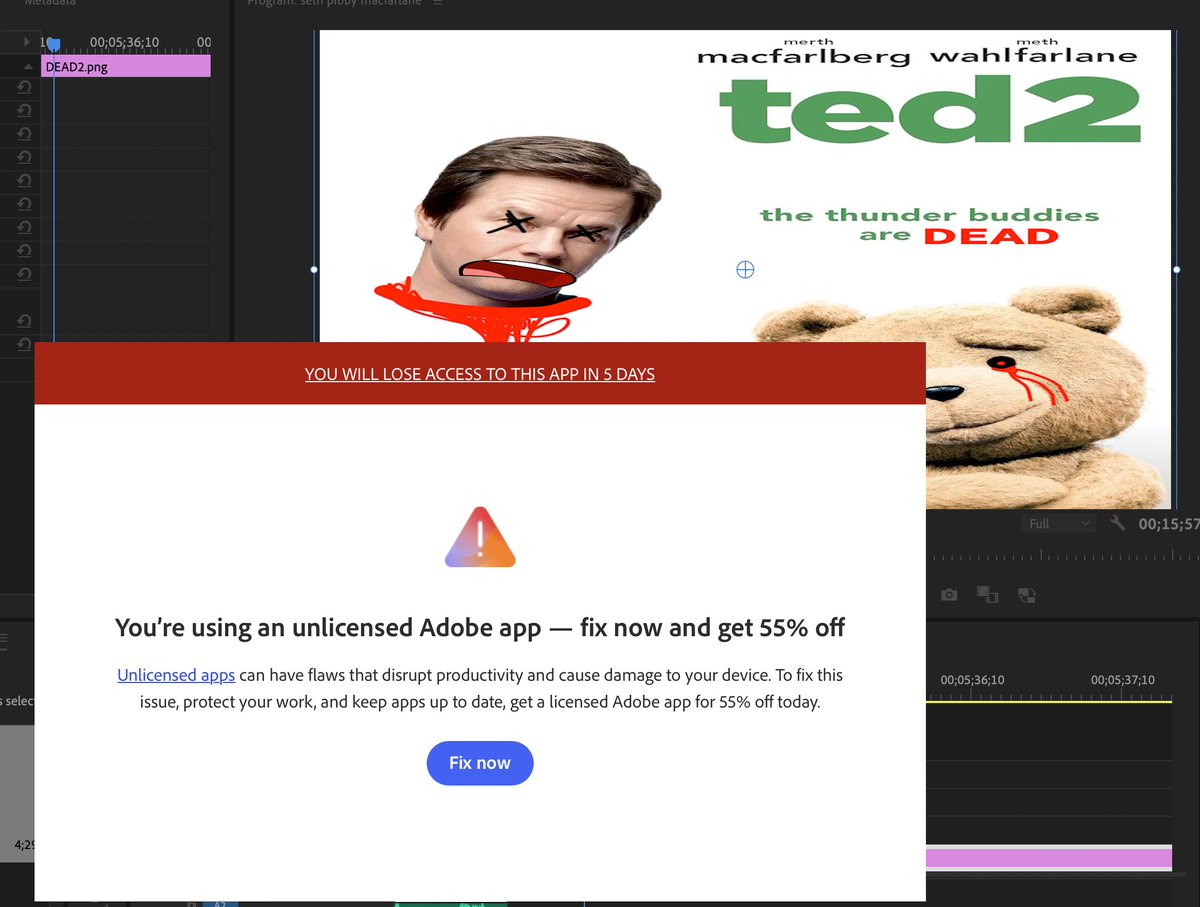Click the warning triangle icon in the dialog
The image size is (1200, 907).
[480, 538]
